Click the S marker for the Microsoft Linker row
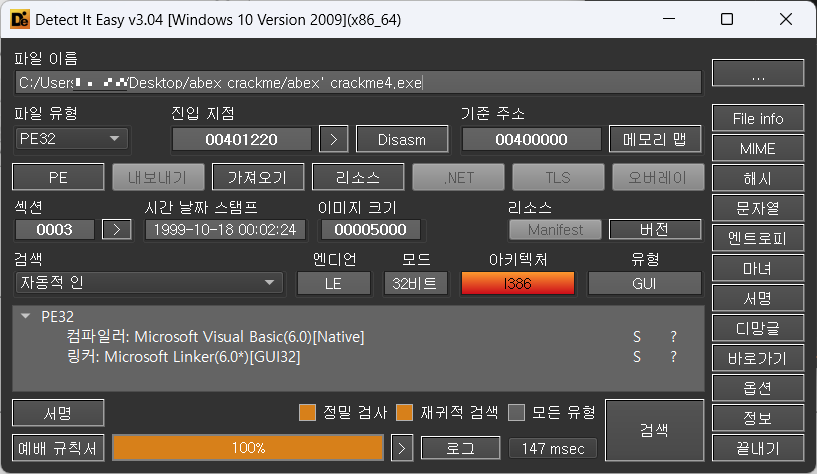Image resolution: width=817 pixels, height=474 pixels. [x=637, y=357]
